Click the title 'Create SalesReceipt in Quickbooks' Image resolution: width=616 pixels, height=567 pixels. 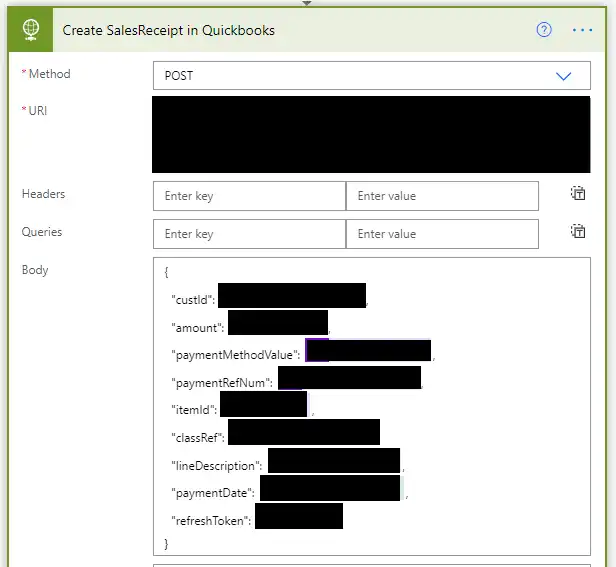coord(169,30)
